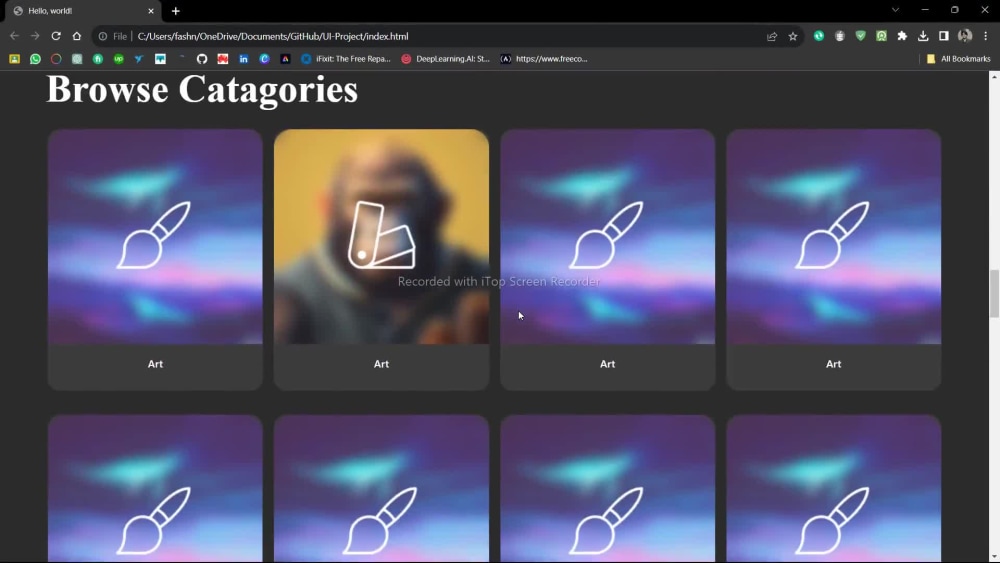Select the Art label under third card
The image size is (1000, 563).
tap(607, 364)
